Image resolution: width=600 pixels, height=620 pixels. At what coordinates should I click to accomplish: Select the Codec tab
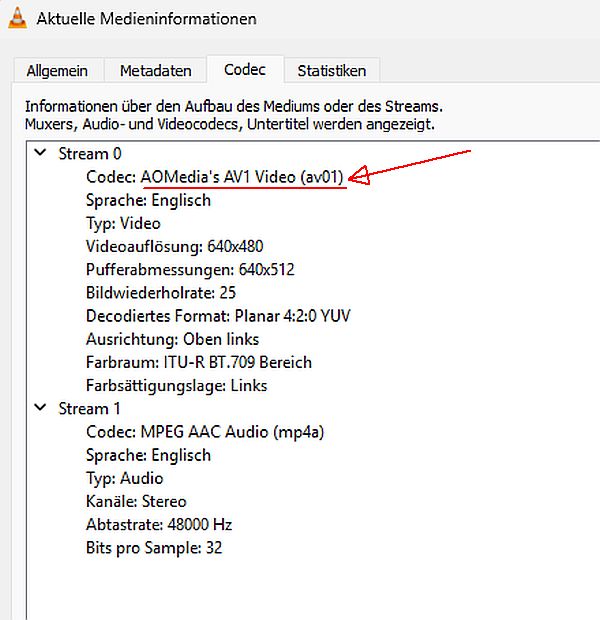(x=245, y=70)
